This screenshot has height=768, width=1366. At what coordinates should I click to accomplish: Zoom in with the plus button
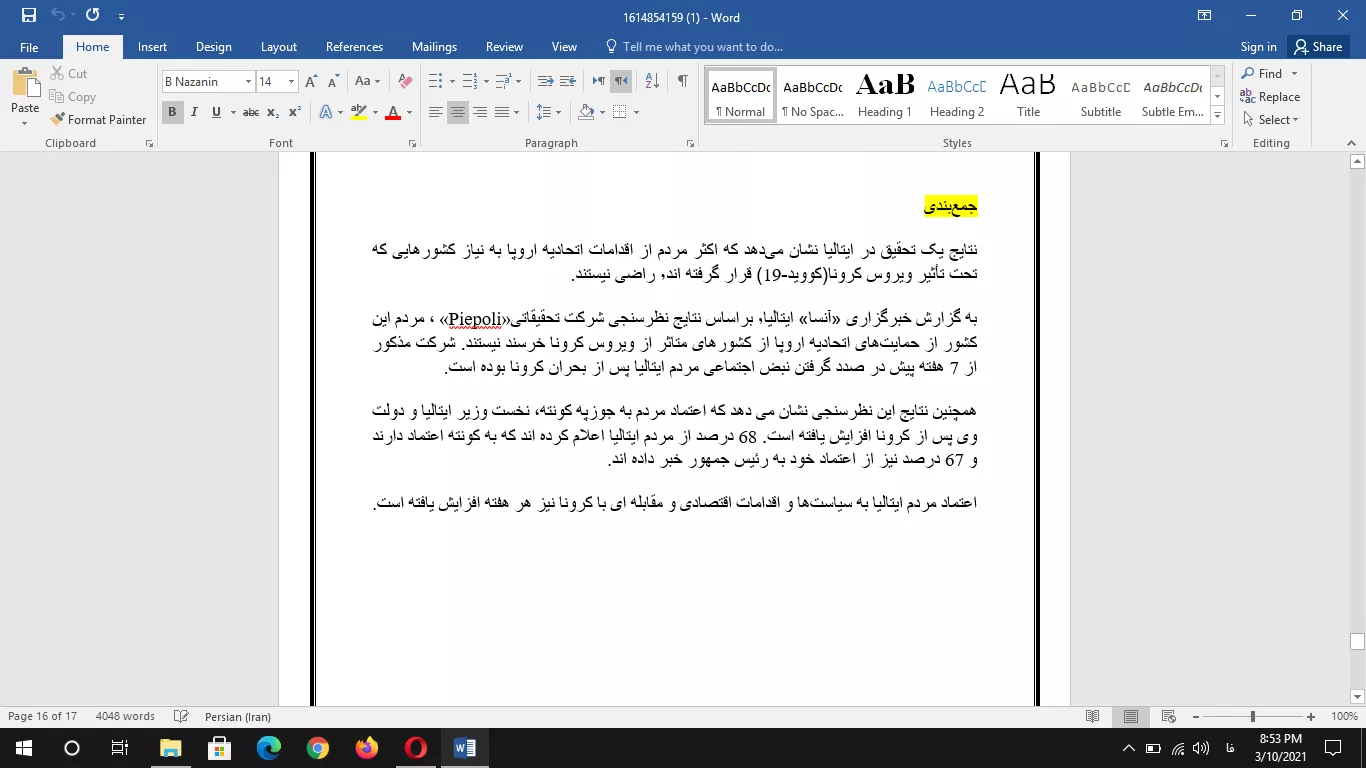1311,716
